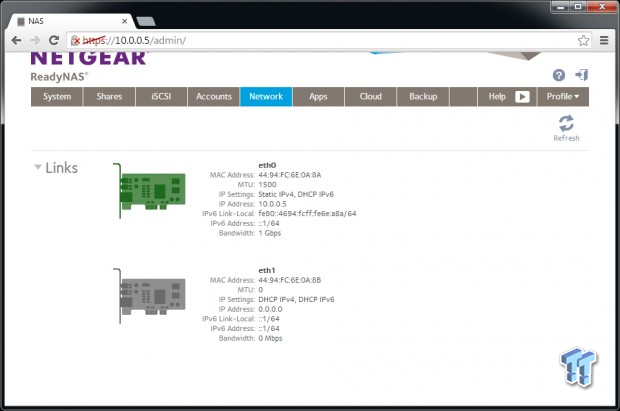This screenshot has width=620, height=411.
Task: Click the MTU value 1500
Action: (x=267, y=185)
